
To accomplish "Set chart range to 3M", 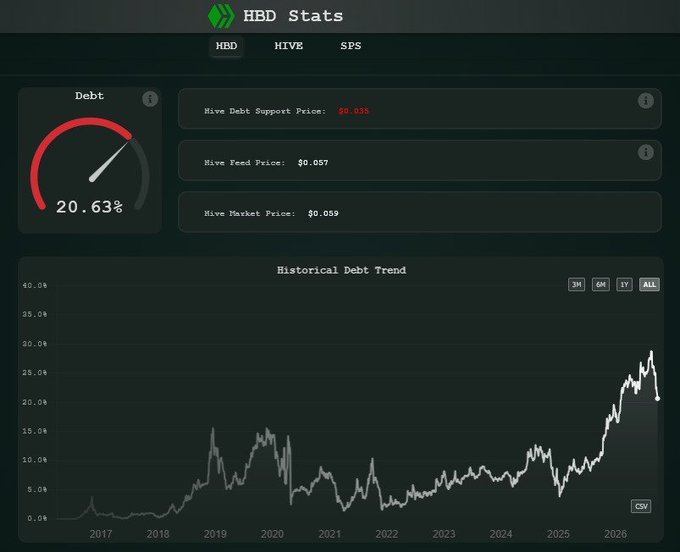I will click(x=576, y=284).
